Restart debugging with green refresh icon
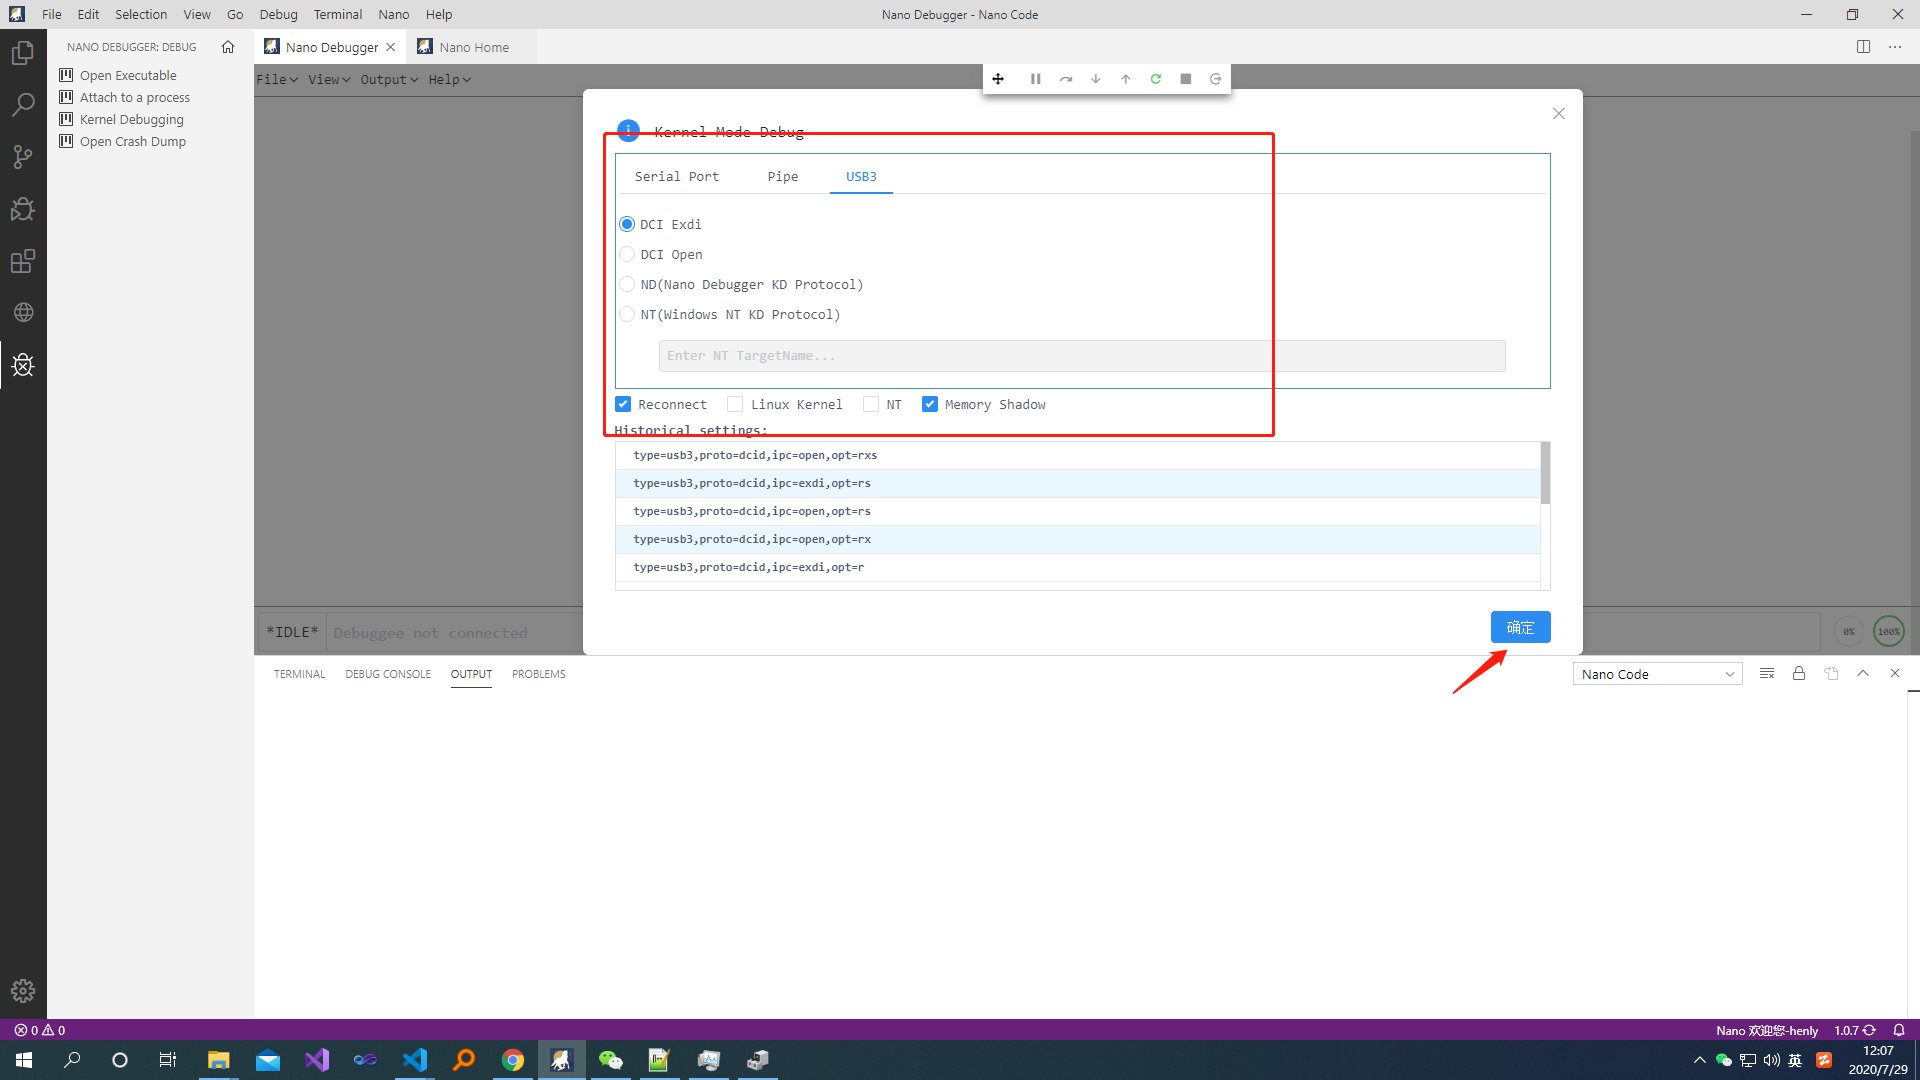This screenshot has height=1080, width=1920. (x=1156, y=79)
